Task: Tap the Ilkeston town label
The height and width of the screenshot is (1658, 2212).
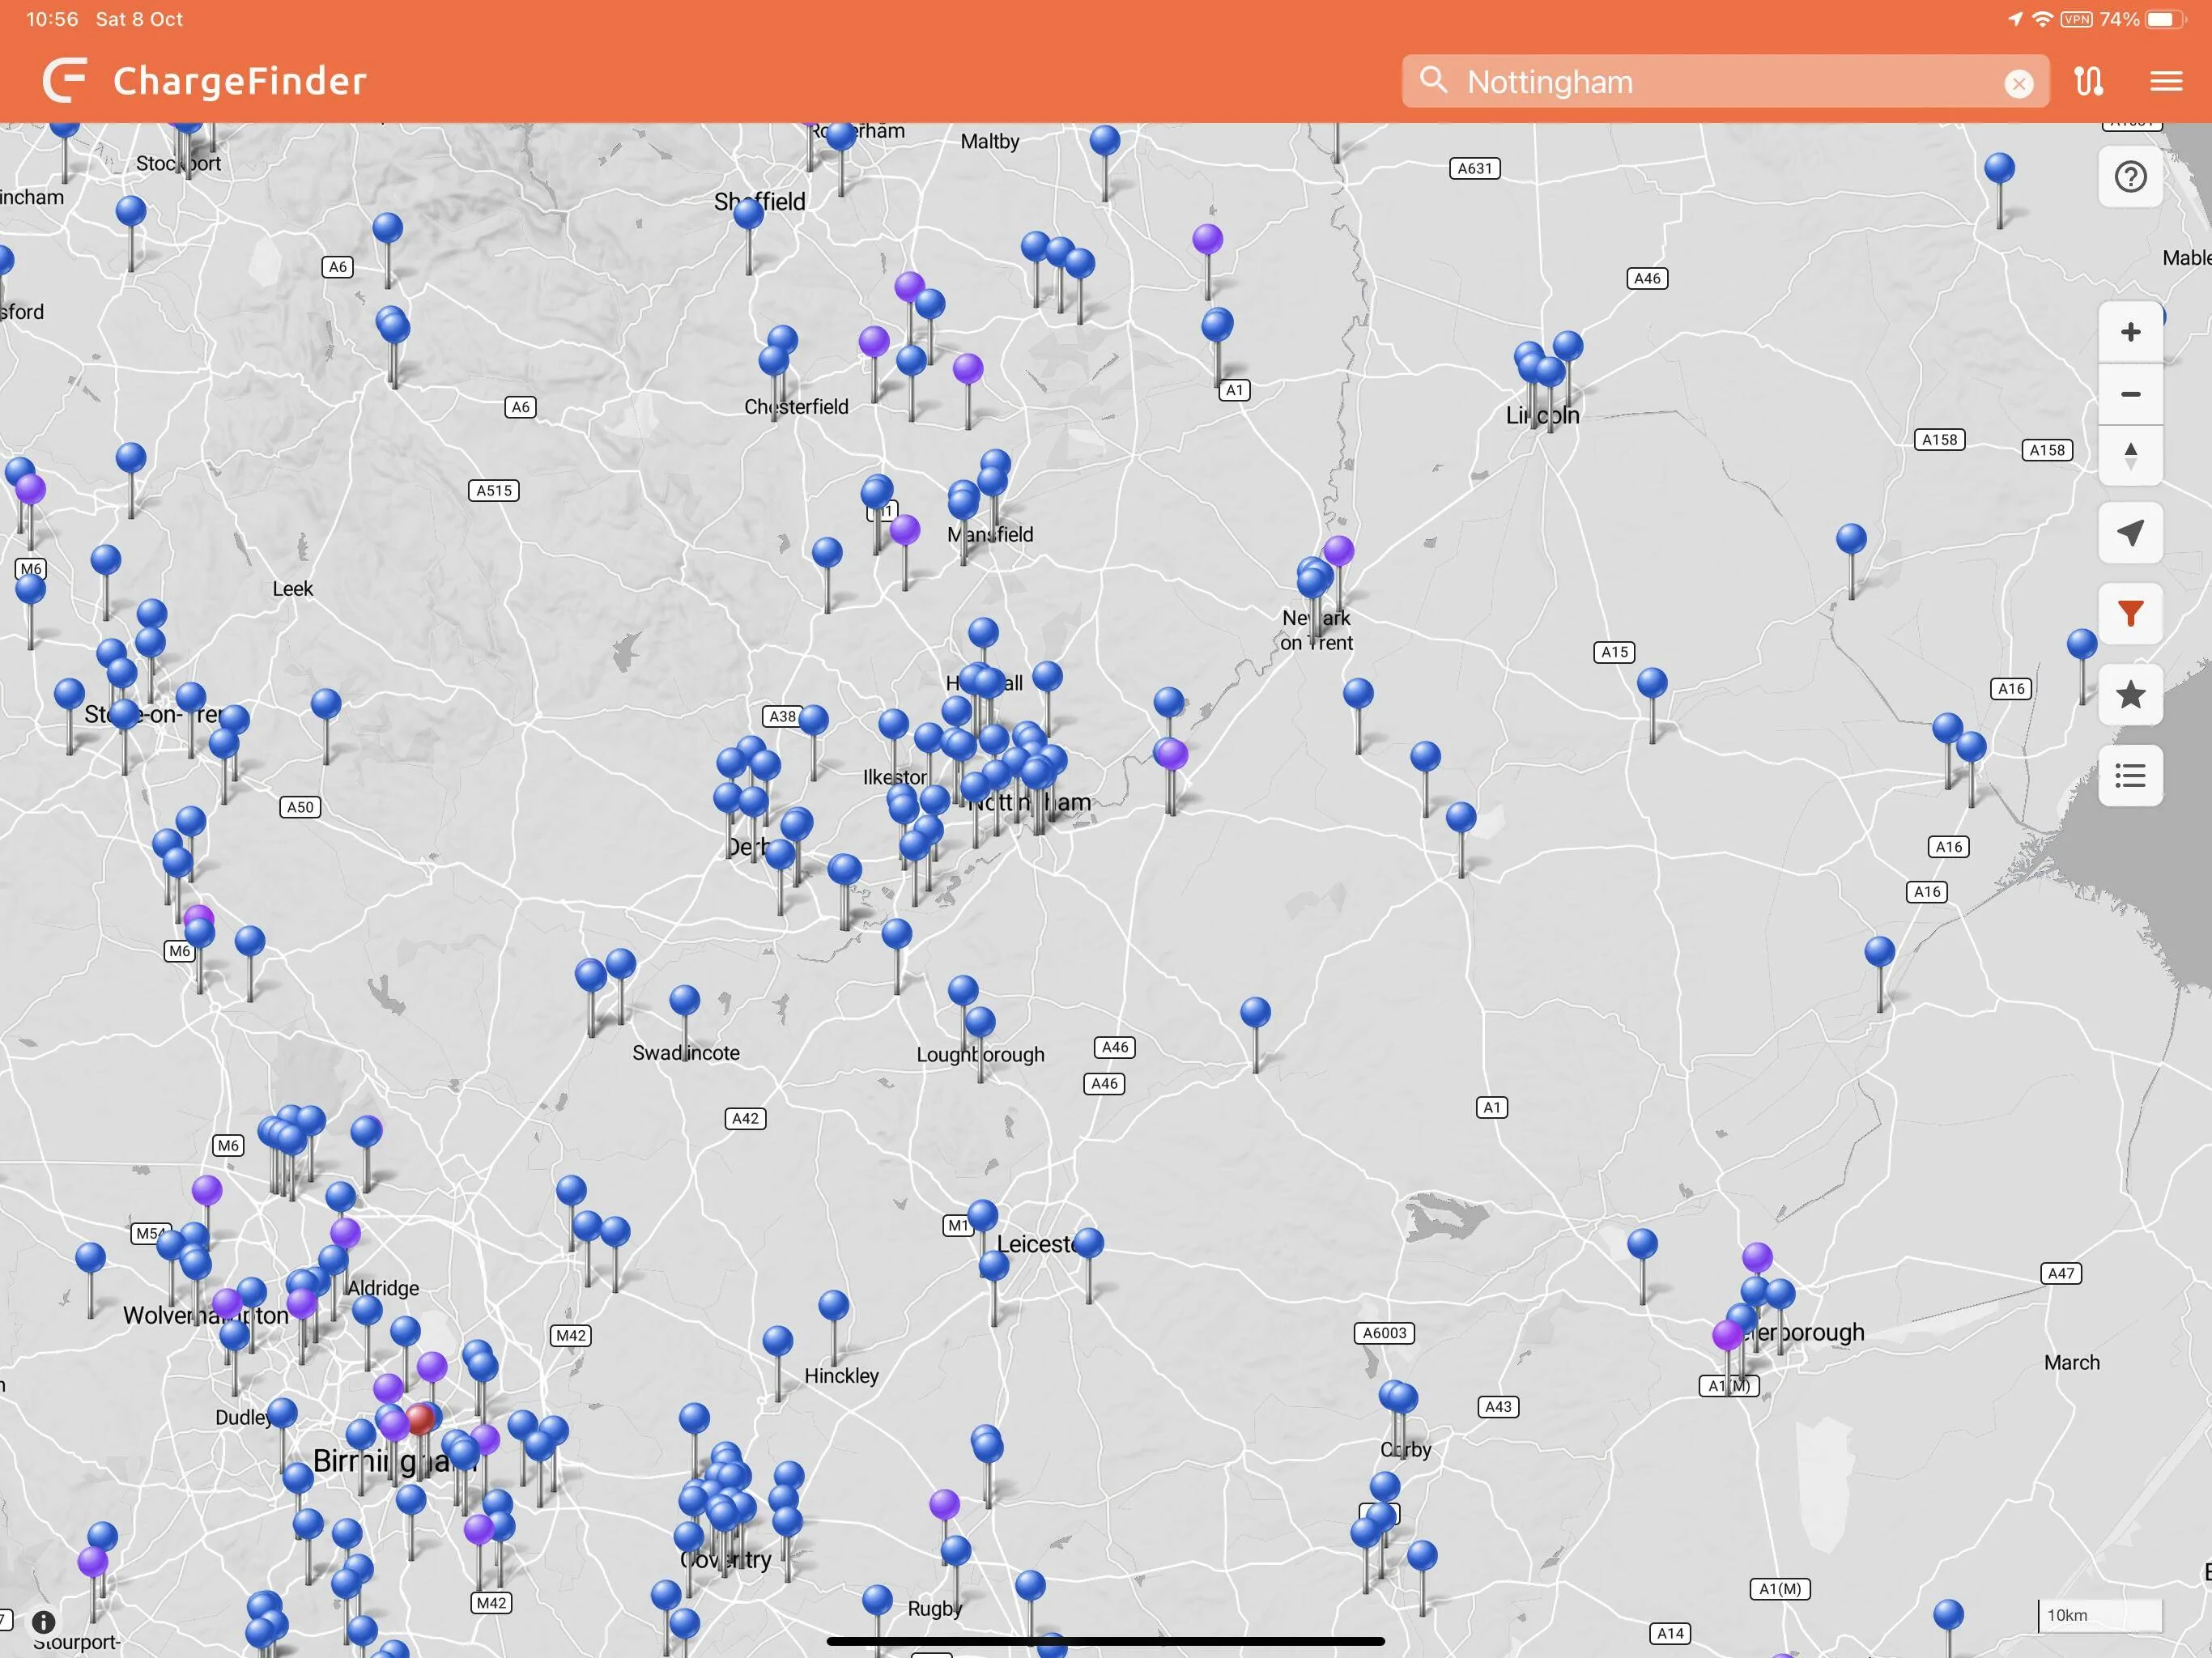Action: (895, 777)
